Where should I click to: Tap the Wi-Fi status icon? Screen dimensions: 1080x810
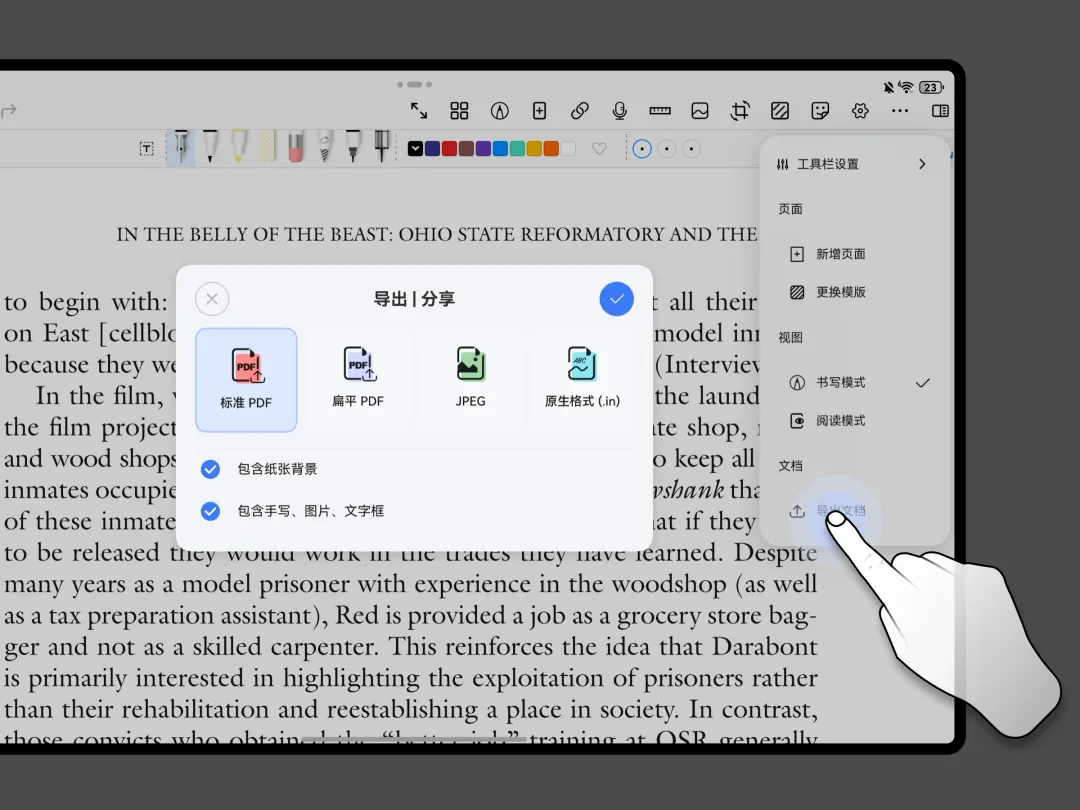pos(906,87)
